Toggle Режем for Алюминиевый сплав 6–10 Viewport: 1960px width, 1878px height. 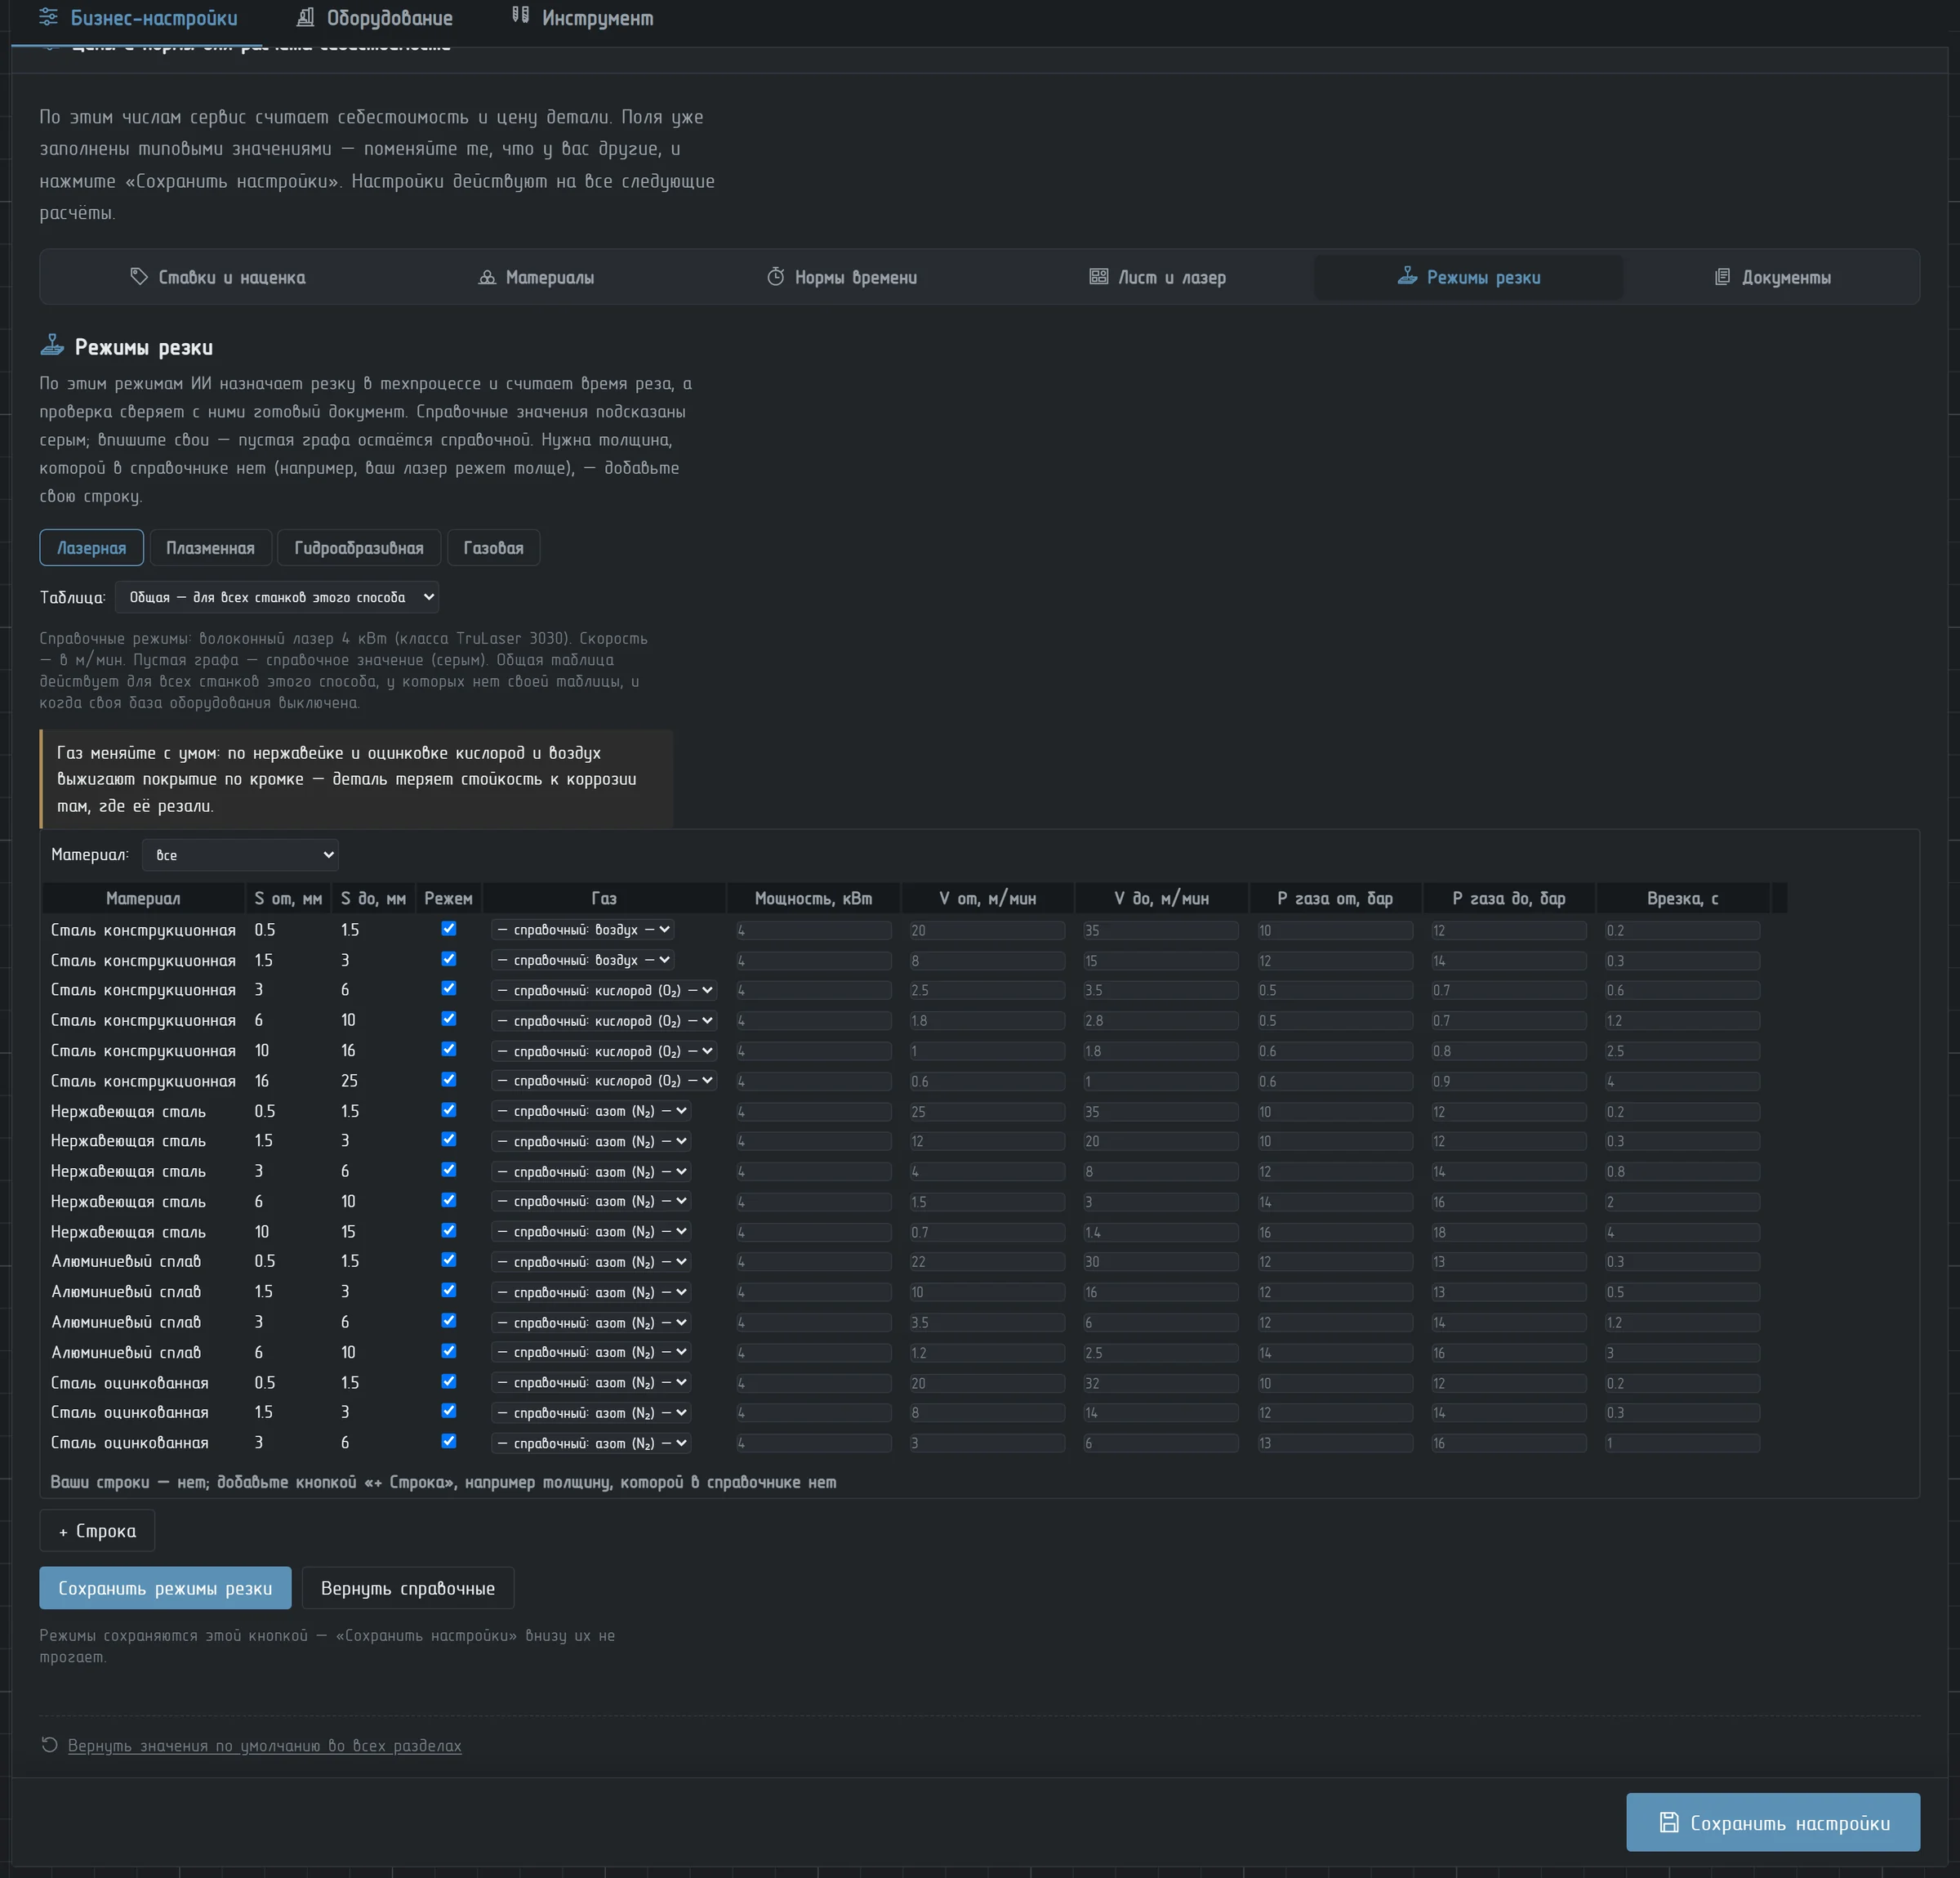tap(449, 1350)
